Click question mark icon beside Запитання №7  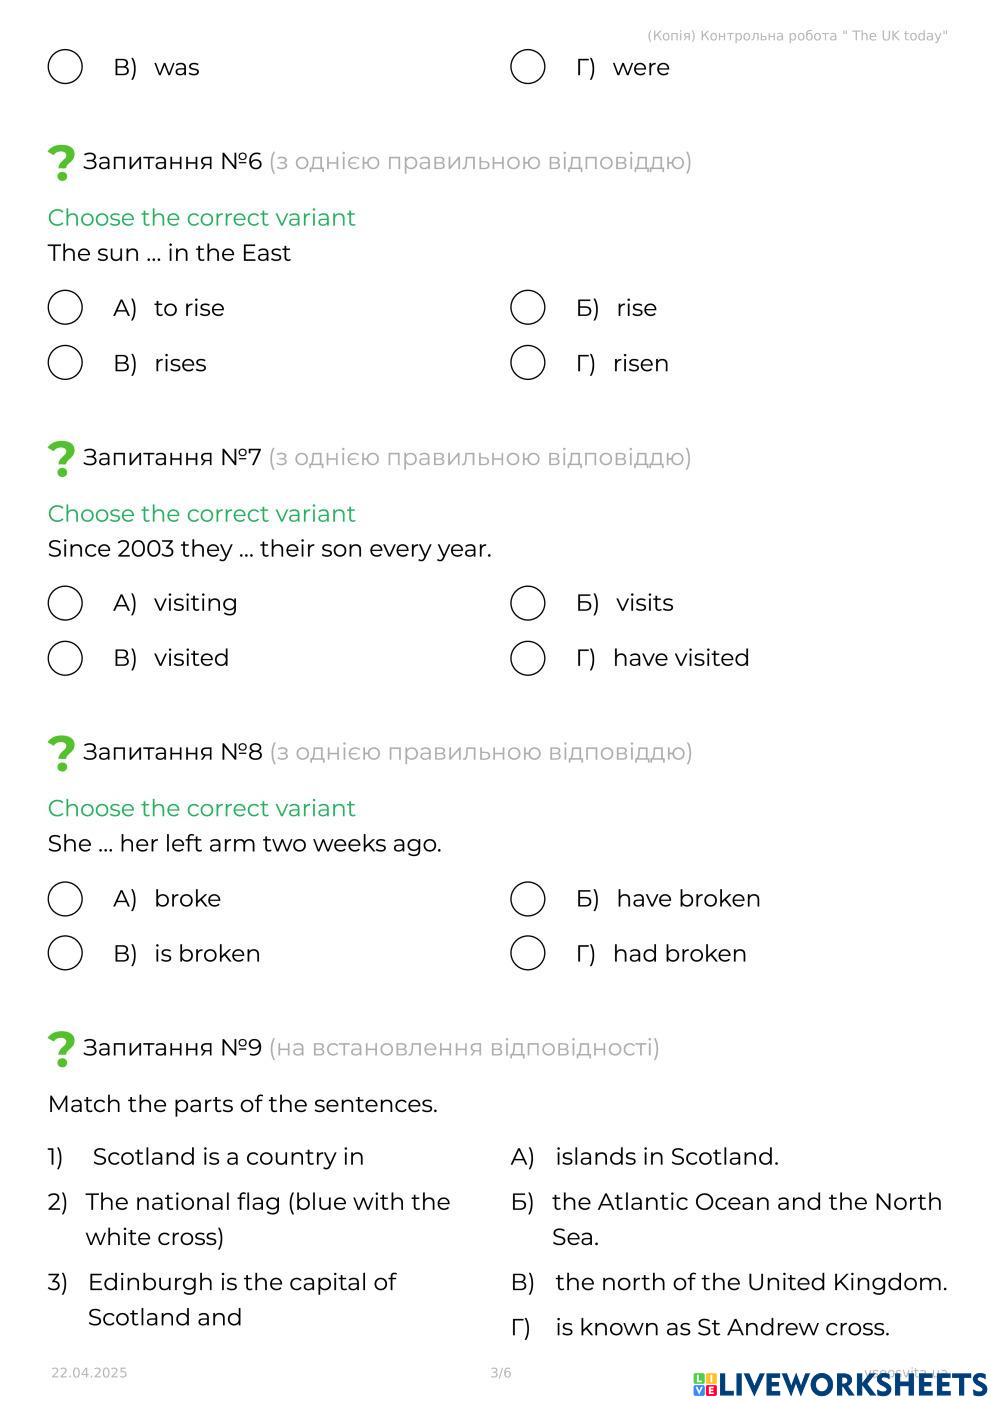pos(61,458)
